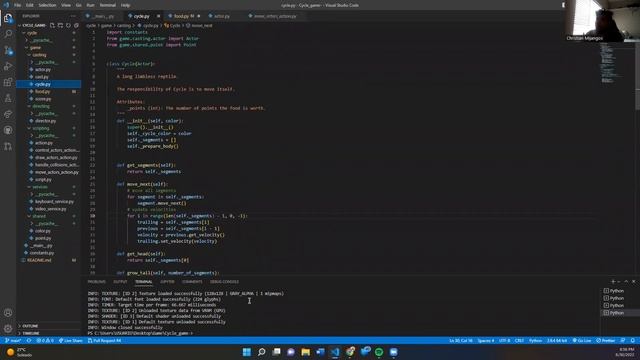Open the Run and Debug view
Viewport: 640px width, 360px height.
(8, 66)
